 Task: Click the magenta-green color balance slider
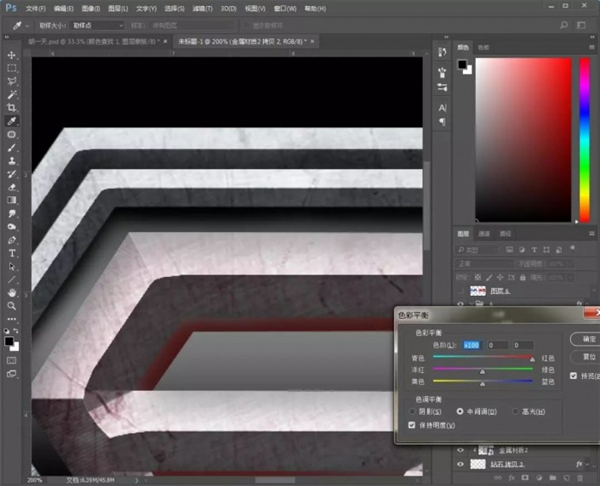[483, 368]
